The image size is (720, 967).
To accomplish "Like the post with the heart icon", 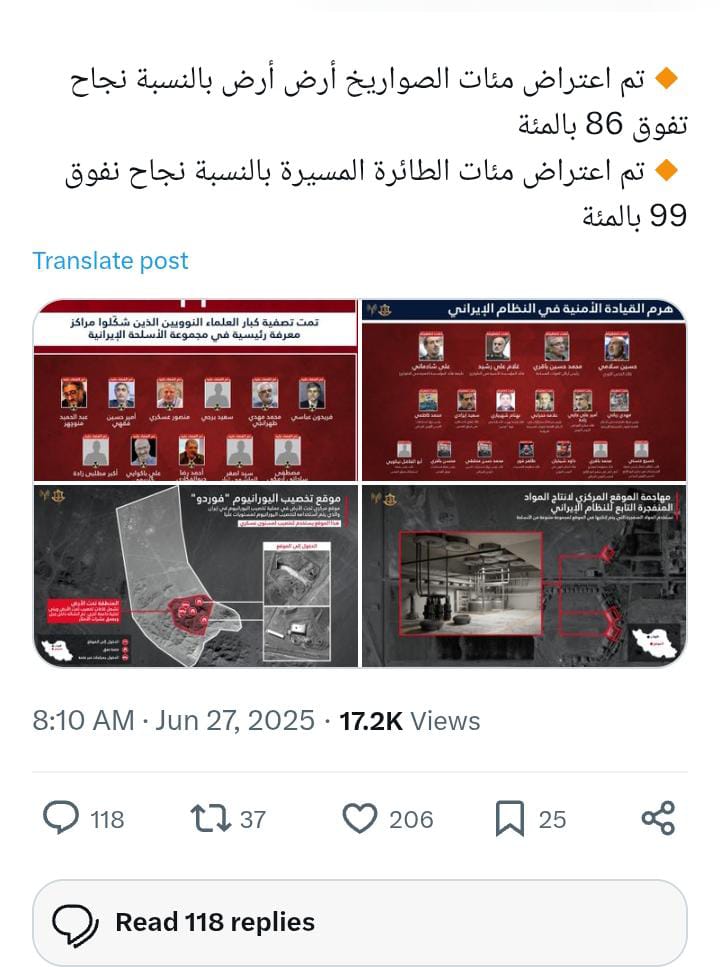I will (x=360, y=818).
